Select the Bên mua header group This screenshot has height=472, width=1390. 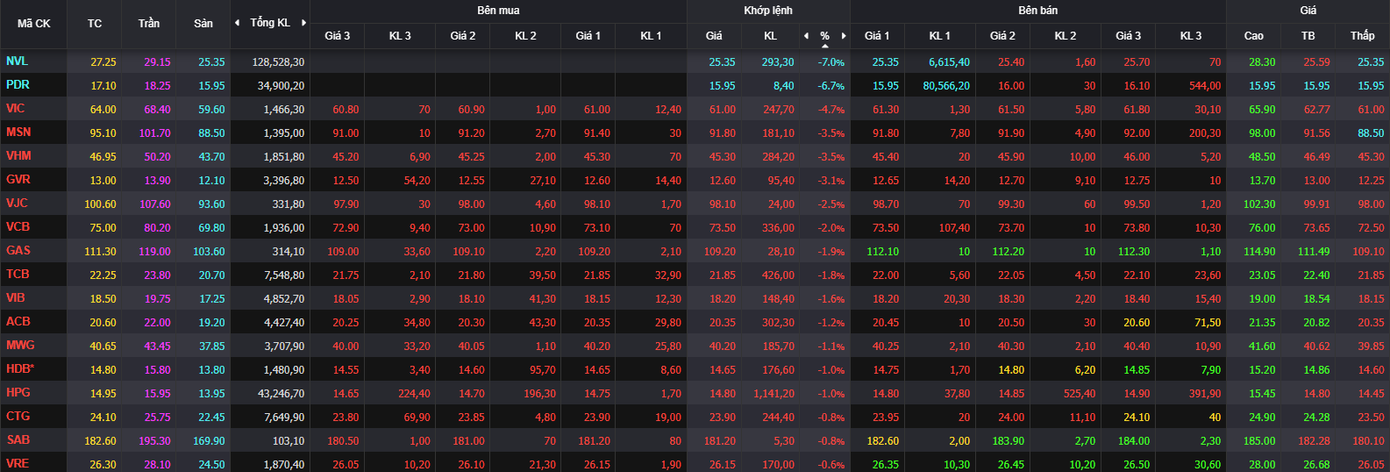[498, 11]
